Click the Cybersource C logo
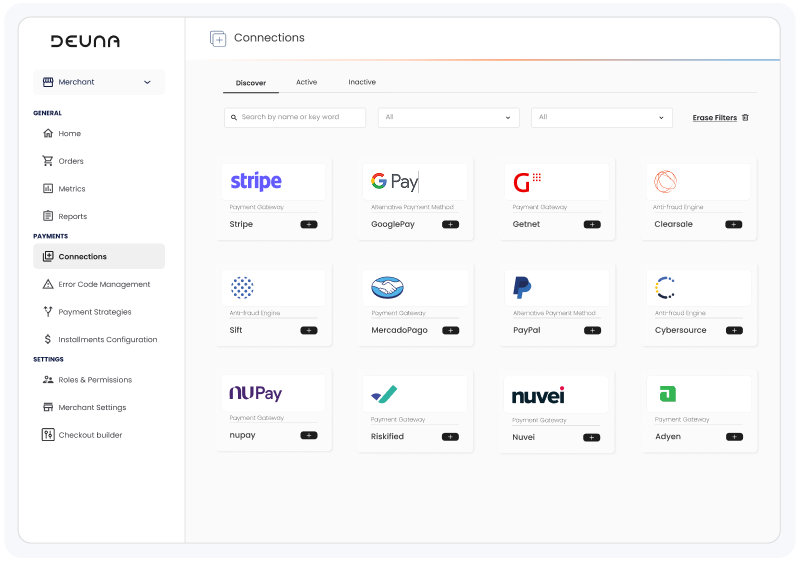798x563 pixels. 665,288
